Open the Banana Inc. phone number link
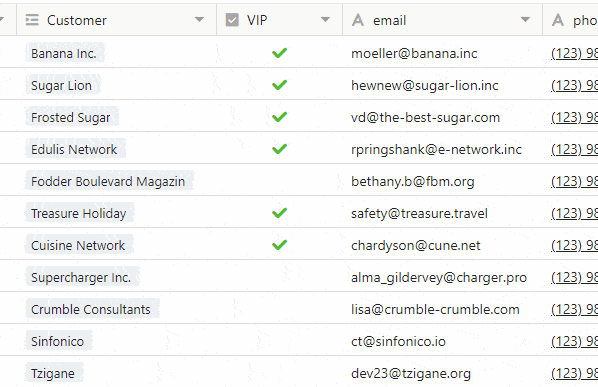598x387 pixels. [574, 53]
